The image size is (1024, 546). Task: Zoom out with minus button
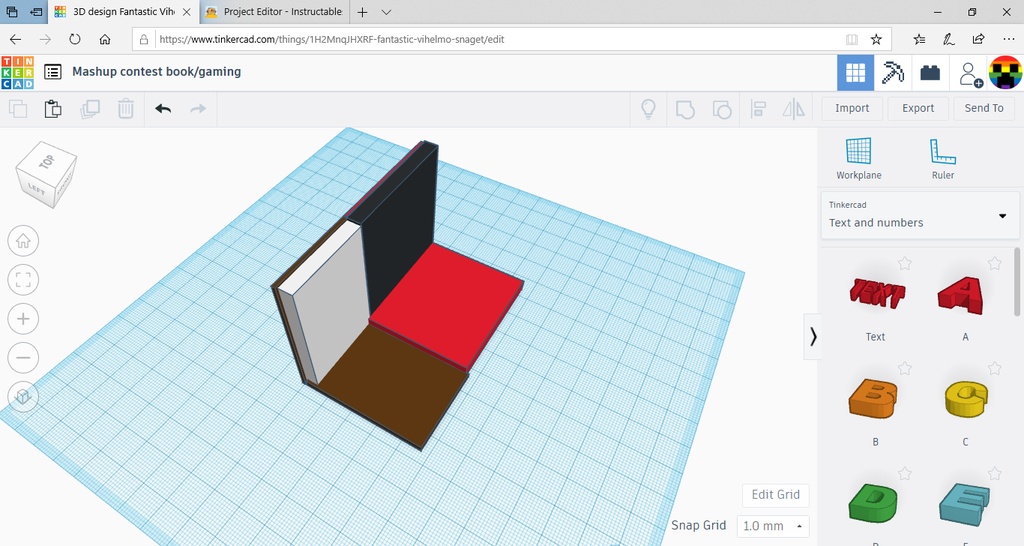tap(23, 358)
